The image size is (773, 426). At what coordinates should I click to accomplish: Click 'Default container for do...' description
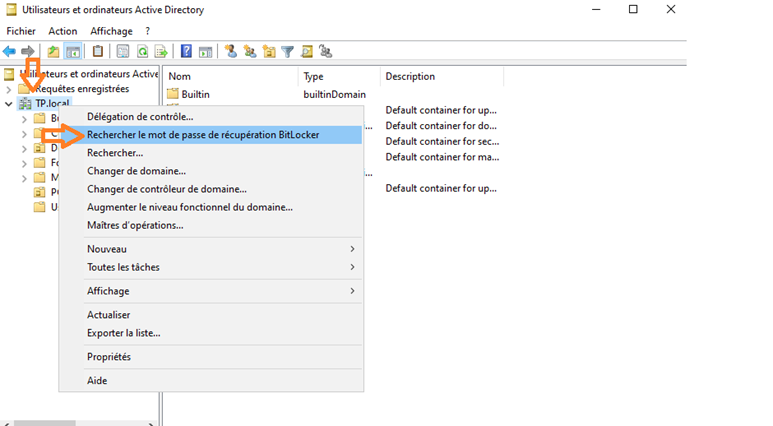pyautogui.click(x=441, y=126)
